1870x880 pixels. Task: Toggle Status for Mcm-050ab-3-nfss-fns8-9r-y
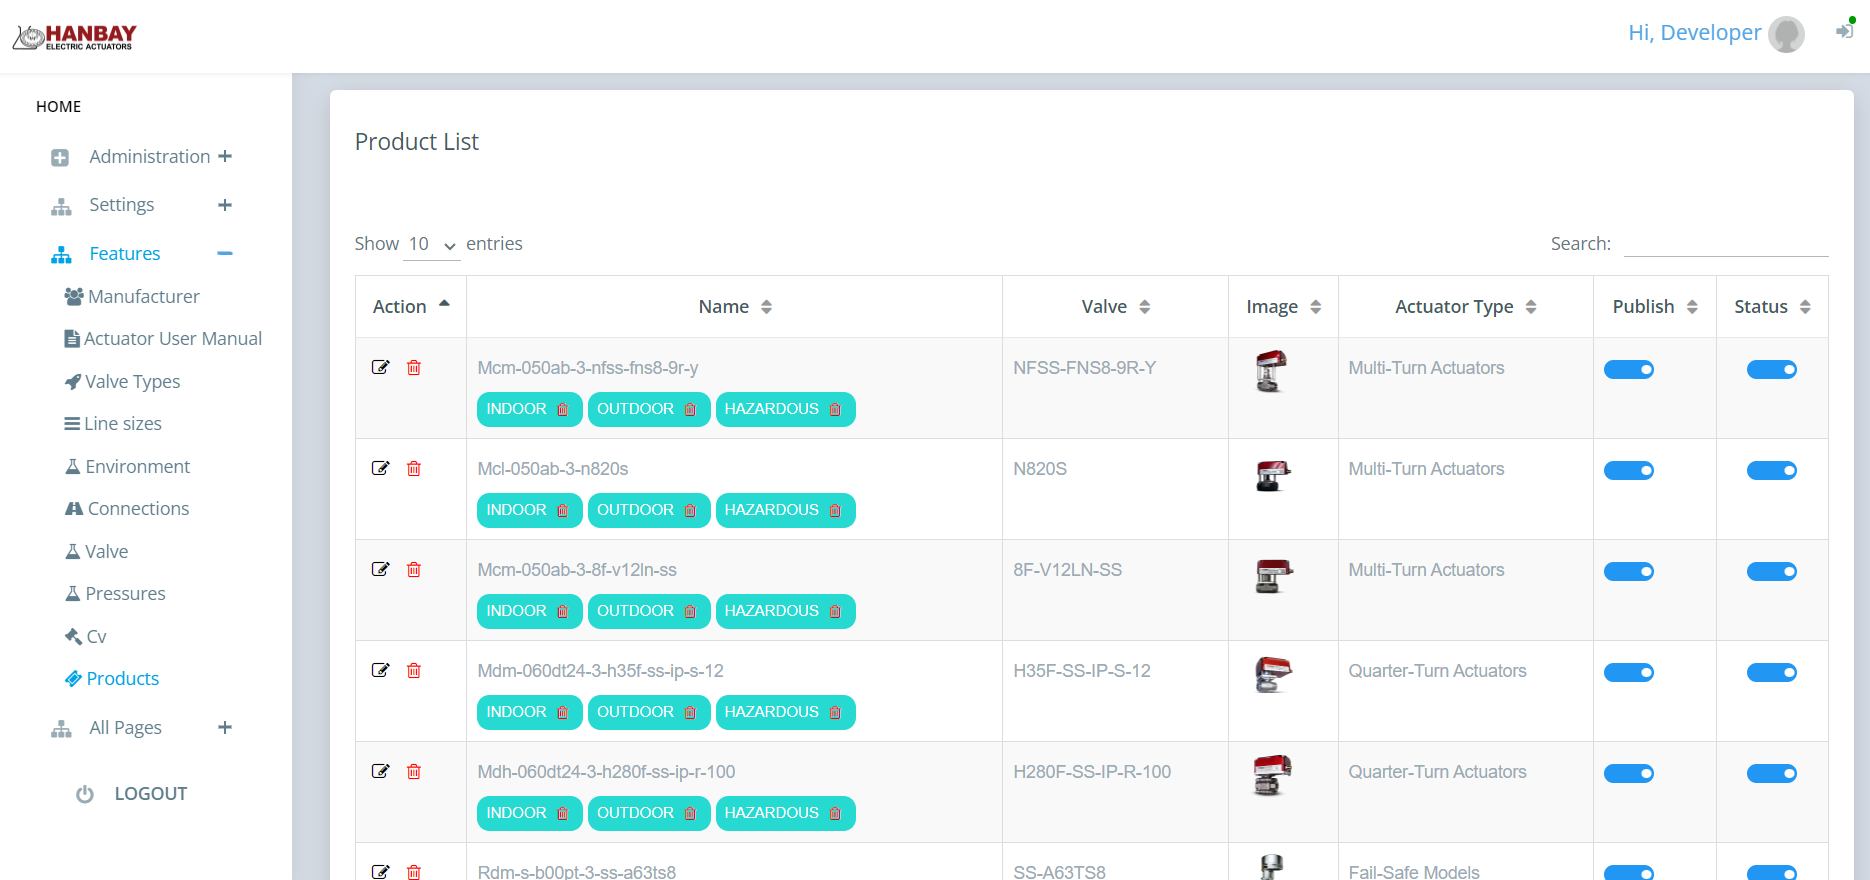(x=1771, y=370)
